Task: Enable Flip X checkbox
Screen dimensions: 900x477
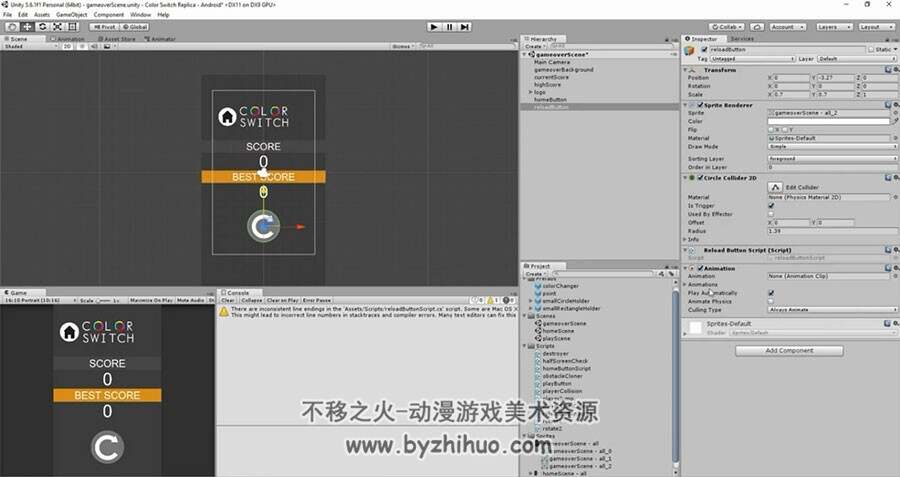Action: pyautogui.click(x=771, y=130)
